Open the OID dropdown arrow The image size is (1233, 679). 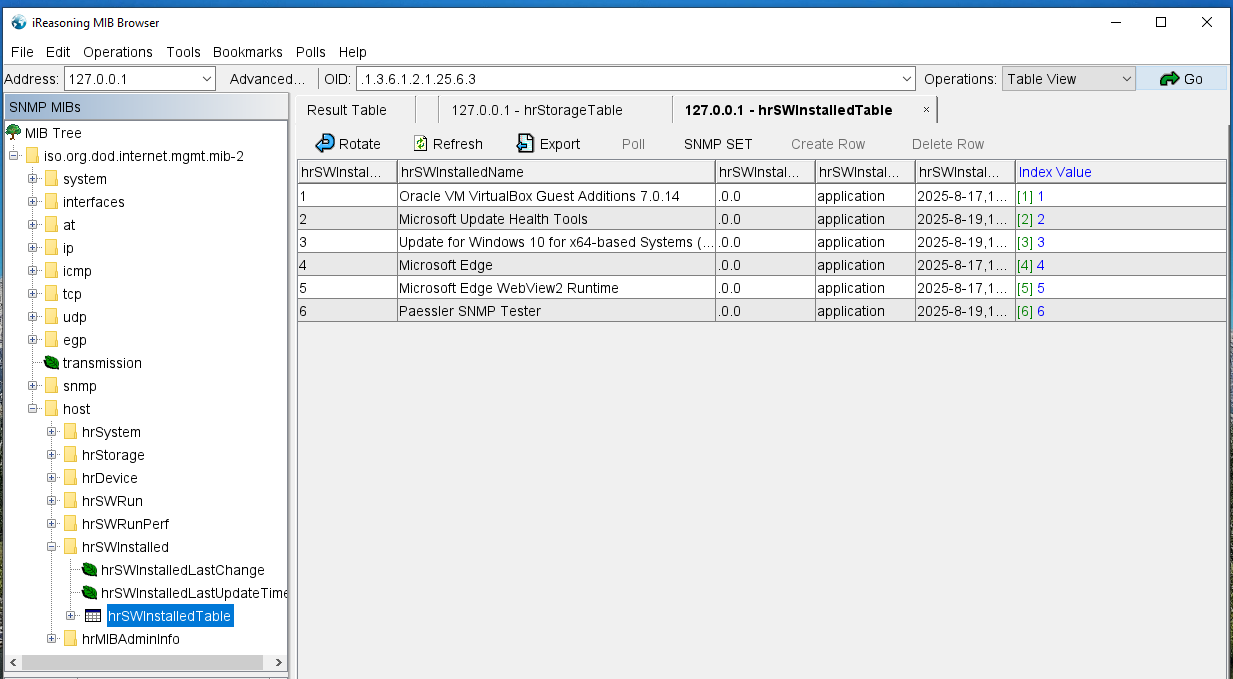(907, 79)
